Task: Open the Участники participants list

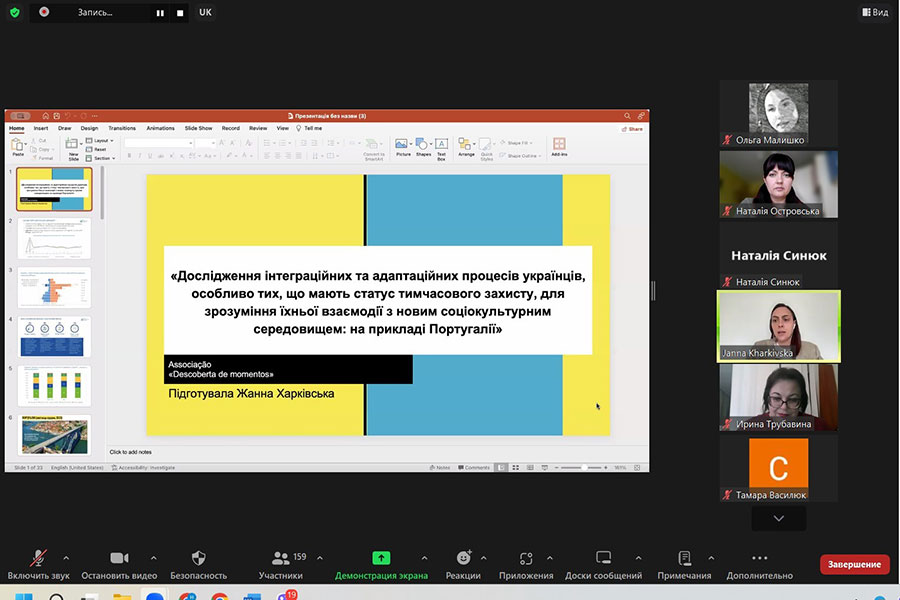Action: 280,558
